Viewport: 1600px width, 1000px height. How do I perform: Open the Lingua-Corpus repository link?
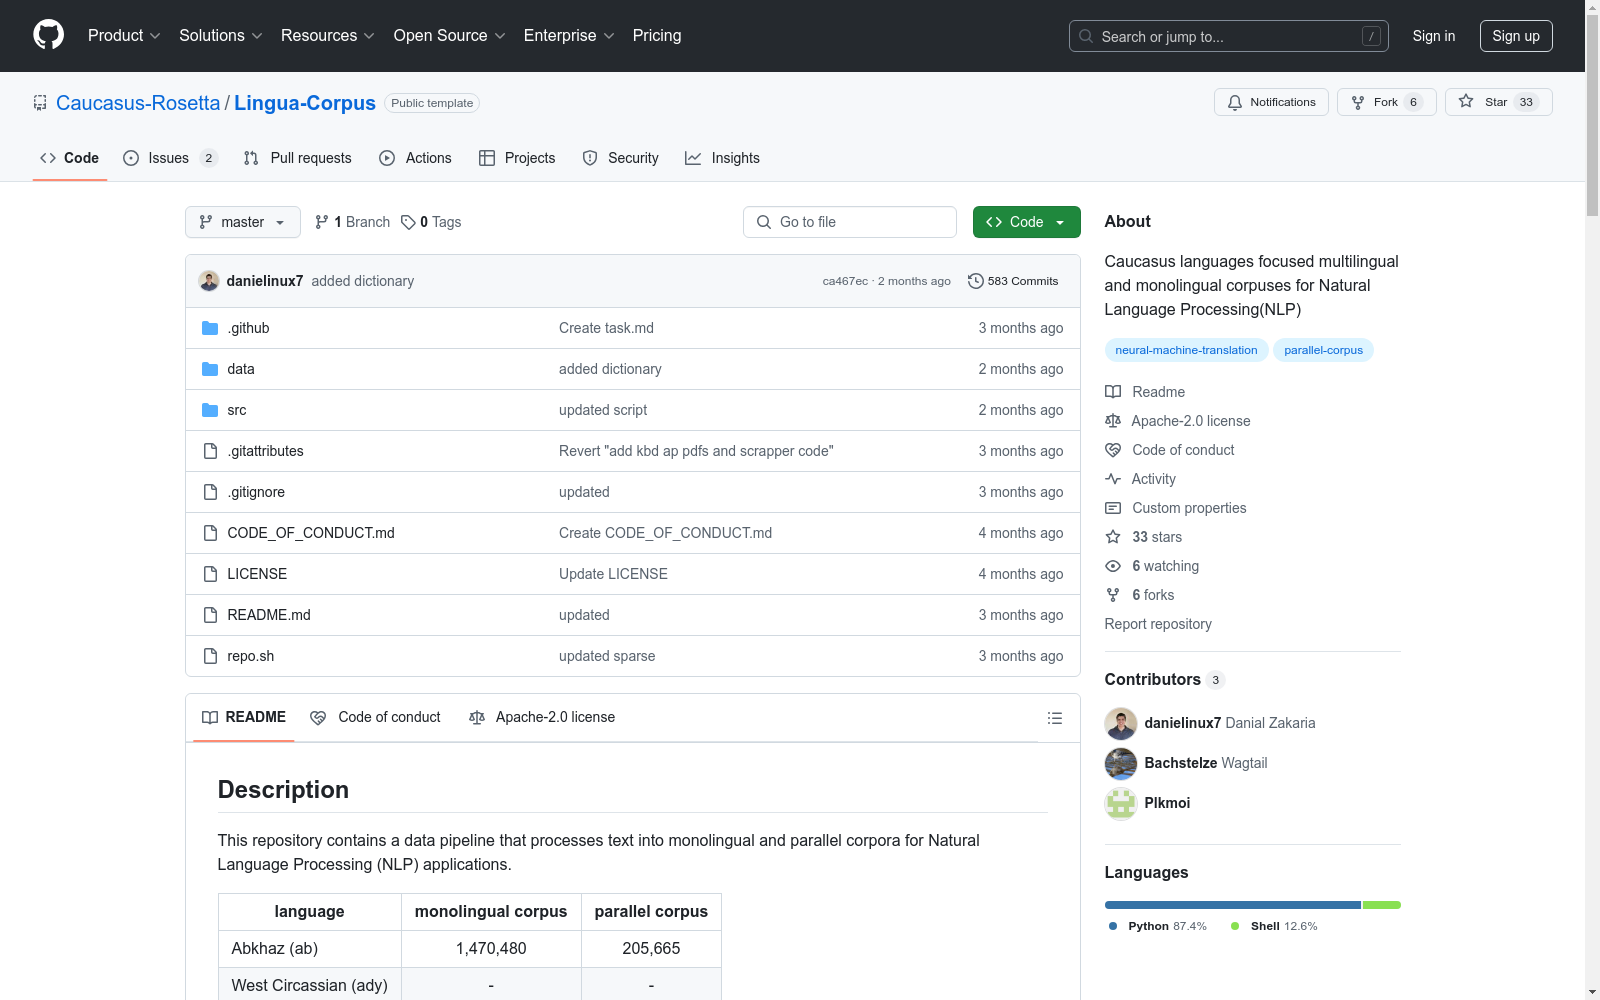(x=305, y=103)
